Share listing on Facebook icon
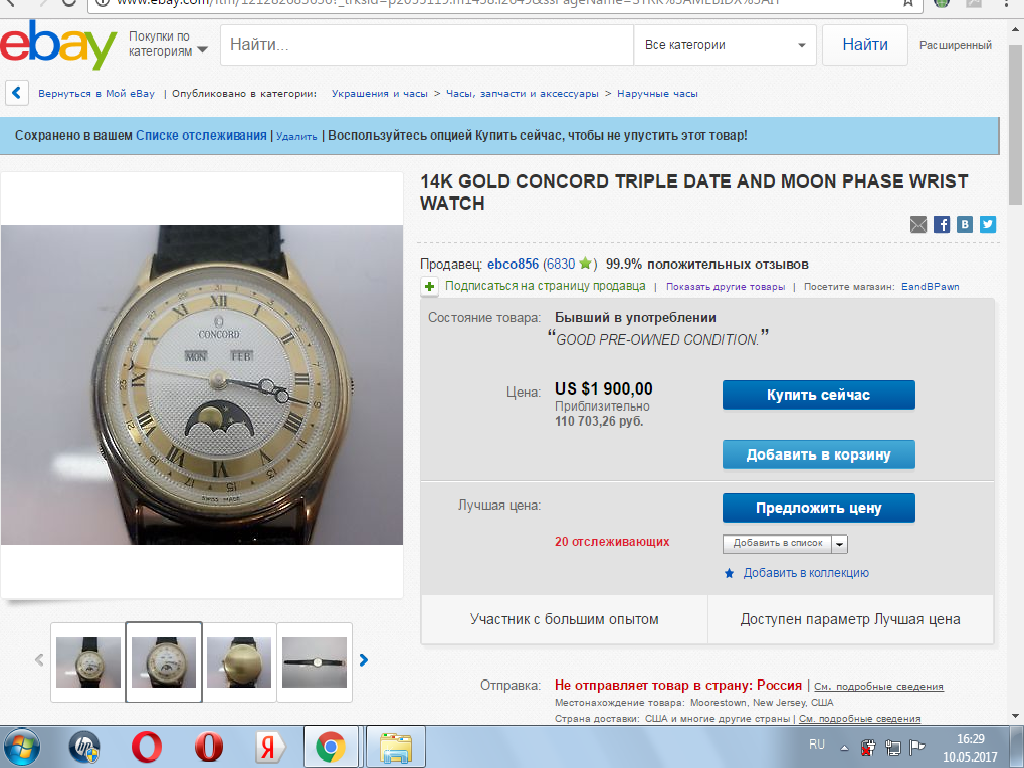 point(942,225)
